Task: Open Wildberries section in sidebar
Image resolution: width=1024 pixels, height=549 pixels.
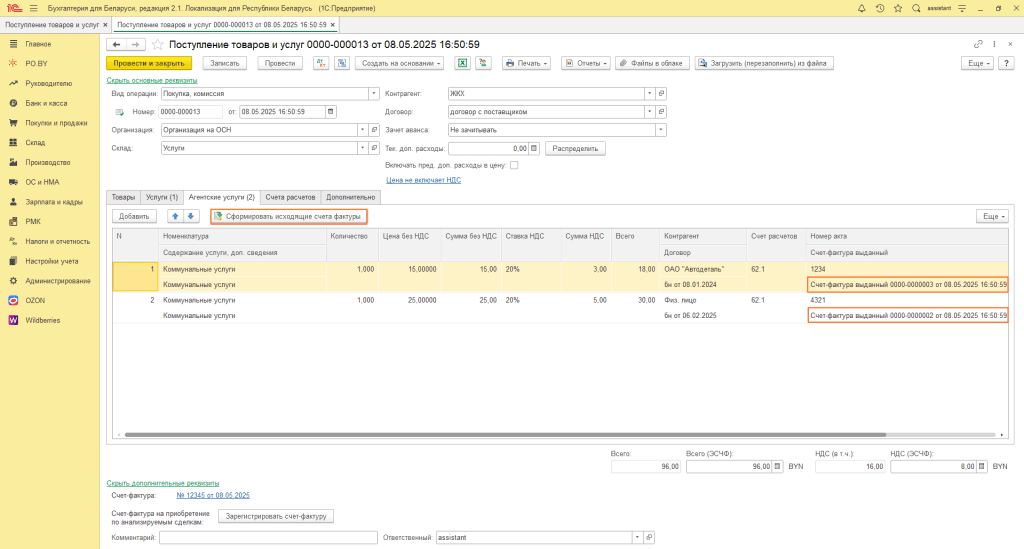Action: pos(42,321)
